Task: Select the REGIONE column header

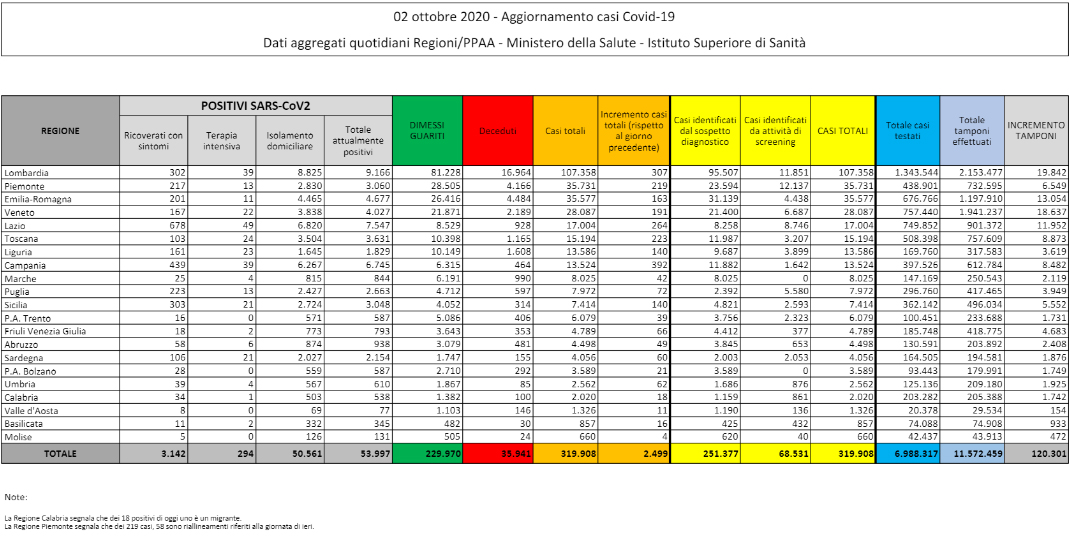Action: click(60, 130)
